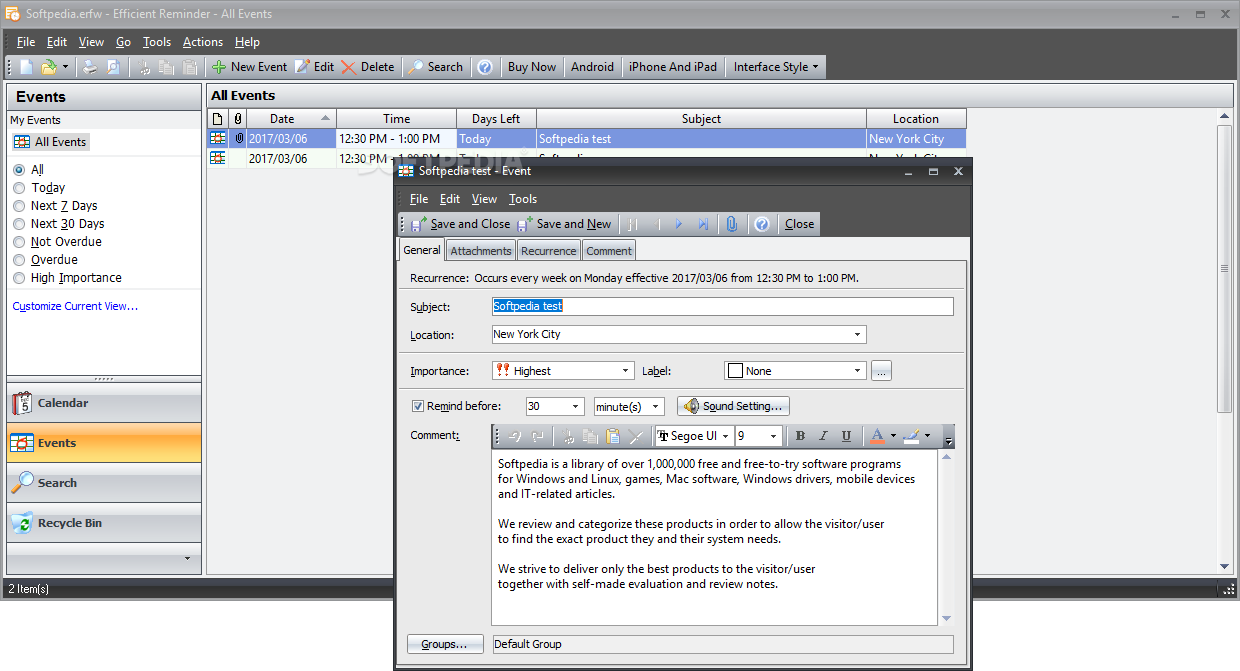Open the Label dropdown
The image size is (1240, 671).
coord(858,371)
